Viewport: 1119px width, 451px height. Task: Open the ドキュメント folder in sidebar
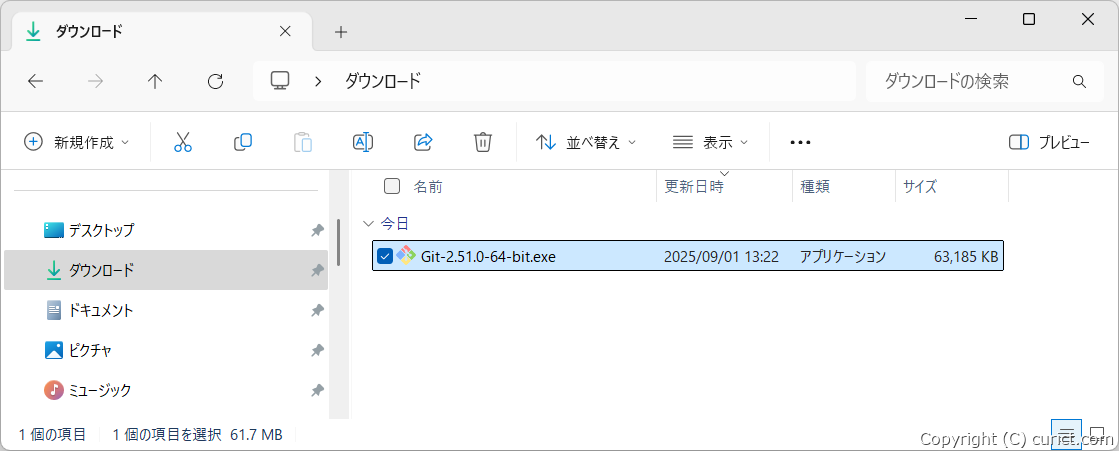pyautogui.click(x=100, y=310)
